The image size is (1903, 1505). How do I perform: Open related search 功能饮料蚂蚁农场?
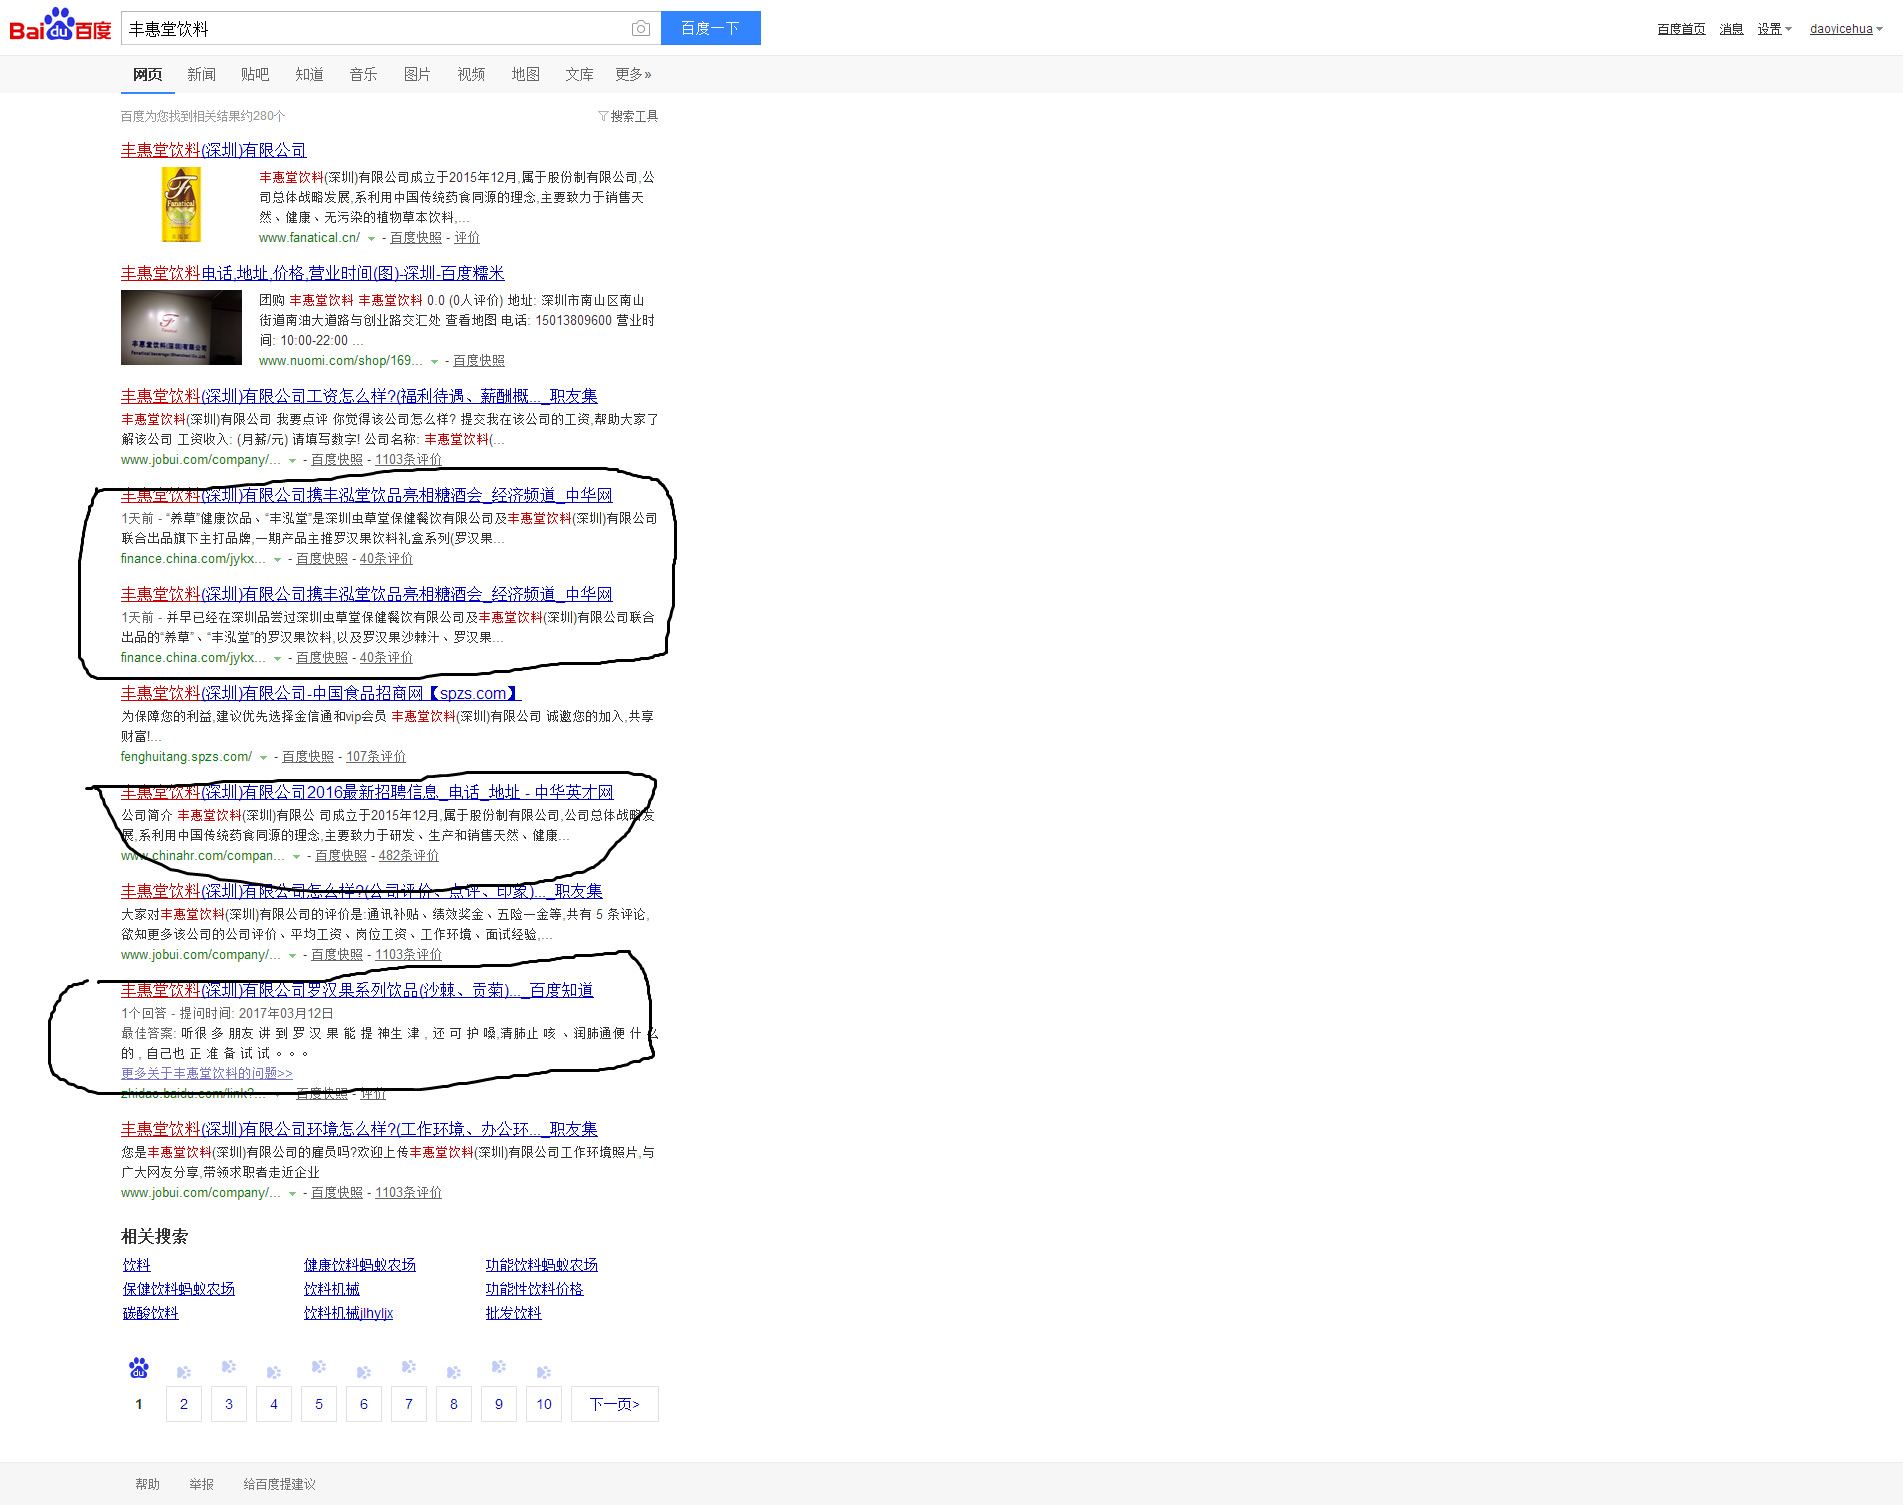[542, 1265]
